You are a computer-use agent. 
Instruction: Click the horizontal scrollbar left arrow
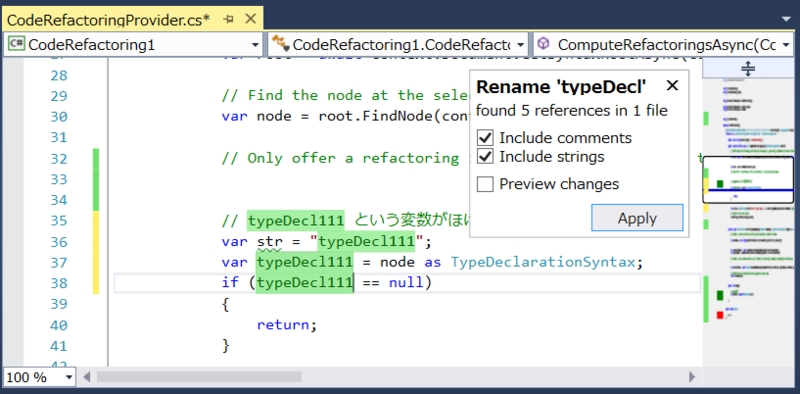(x=87, y=377)
